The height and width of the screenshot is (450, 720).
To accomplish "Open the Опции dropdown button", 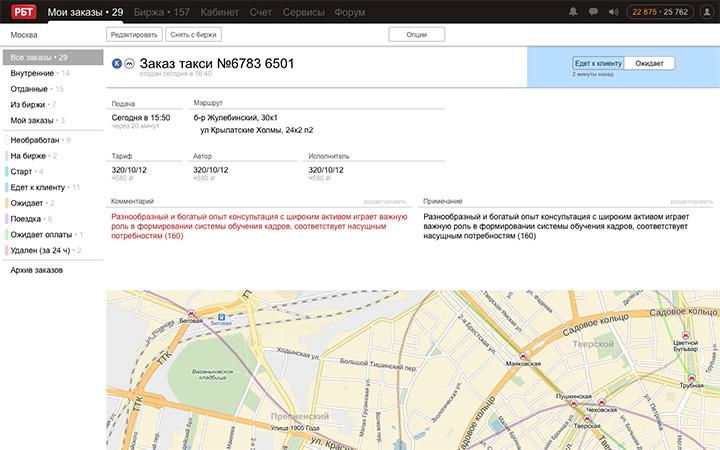I will [416, 34].
